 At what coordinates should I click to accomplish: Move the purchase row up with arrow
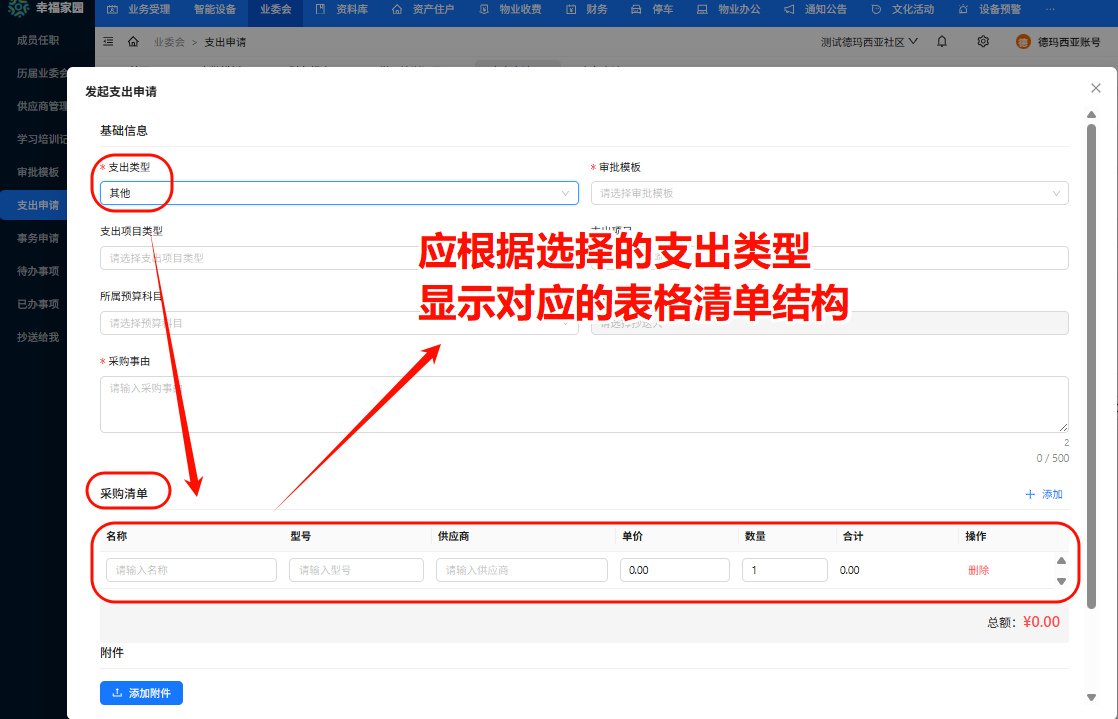pos(1061,561)
